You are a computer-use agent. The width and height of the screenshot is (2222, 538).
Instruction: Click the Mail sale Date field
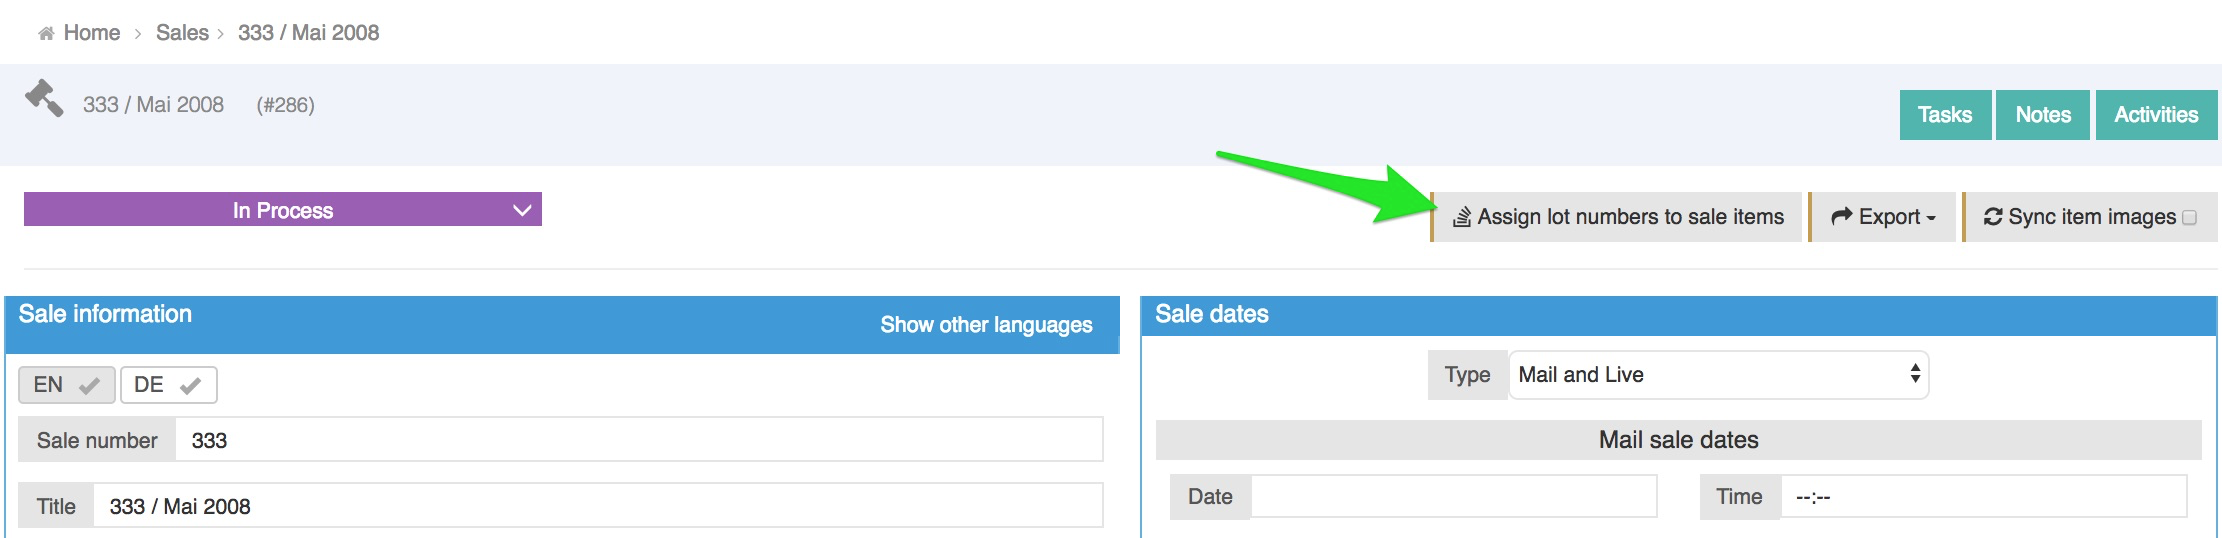click(1453, 497)
